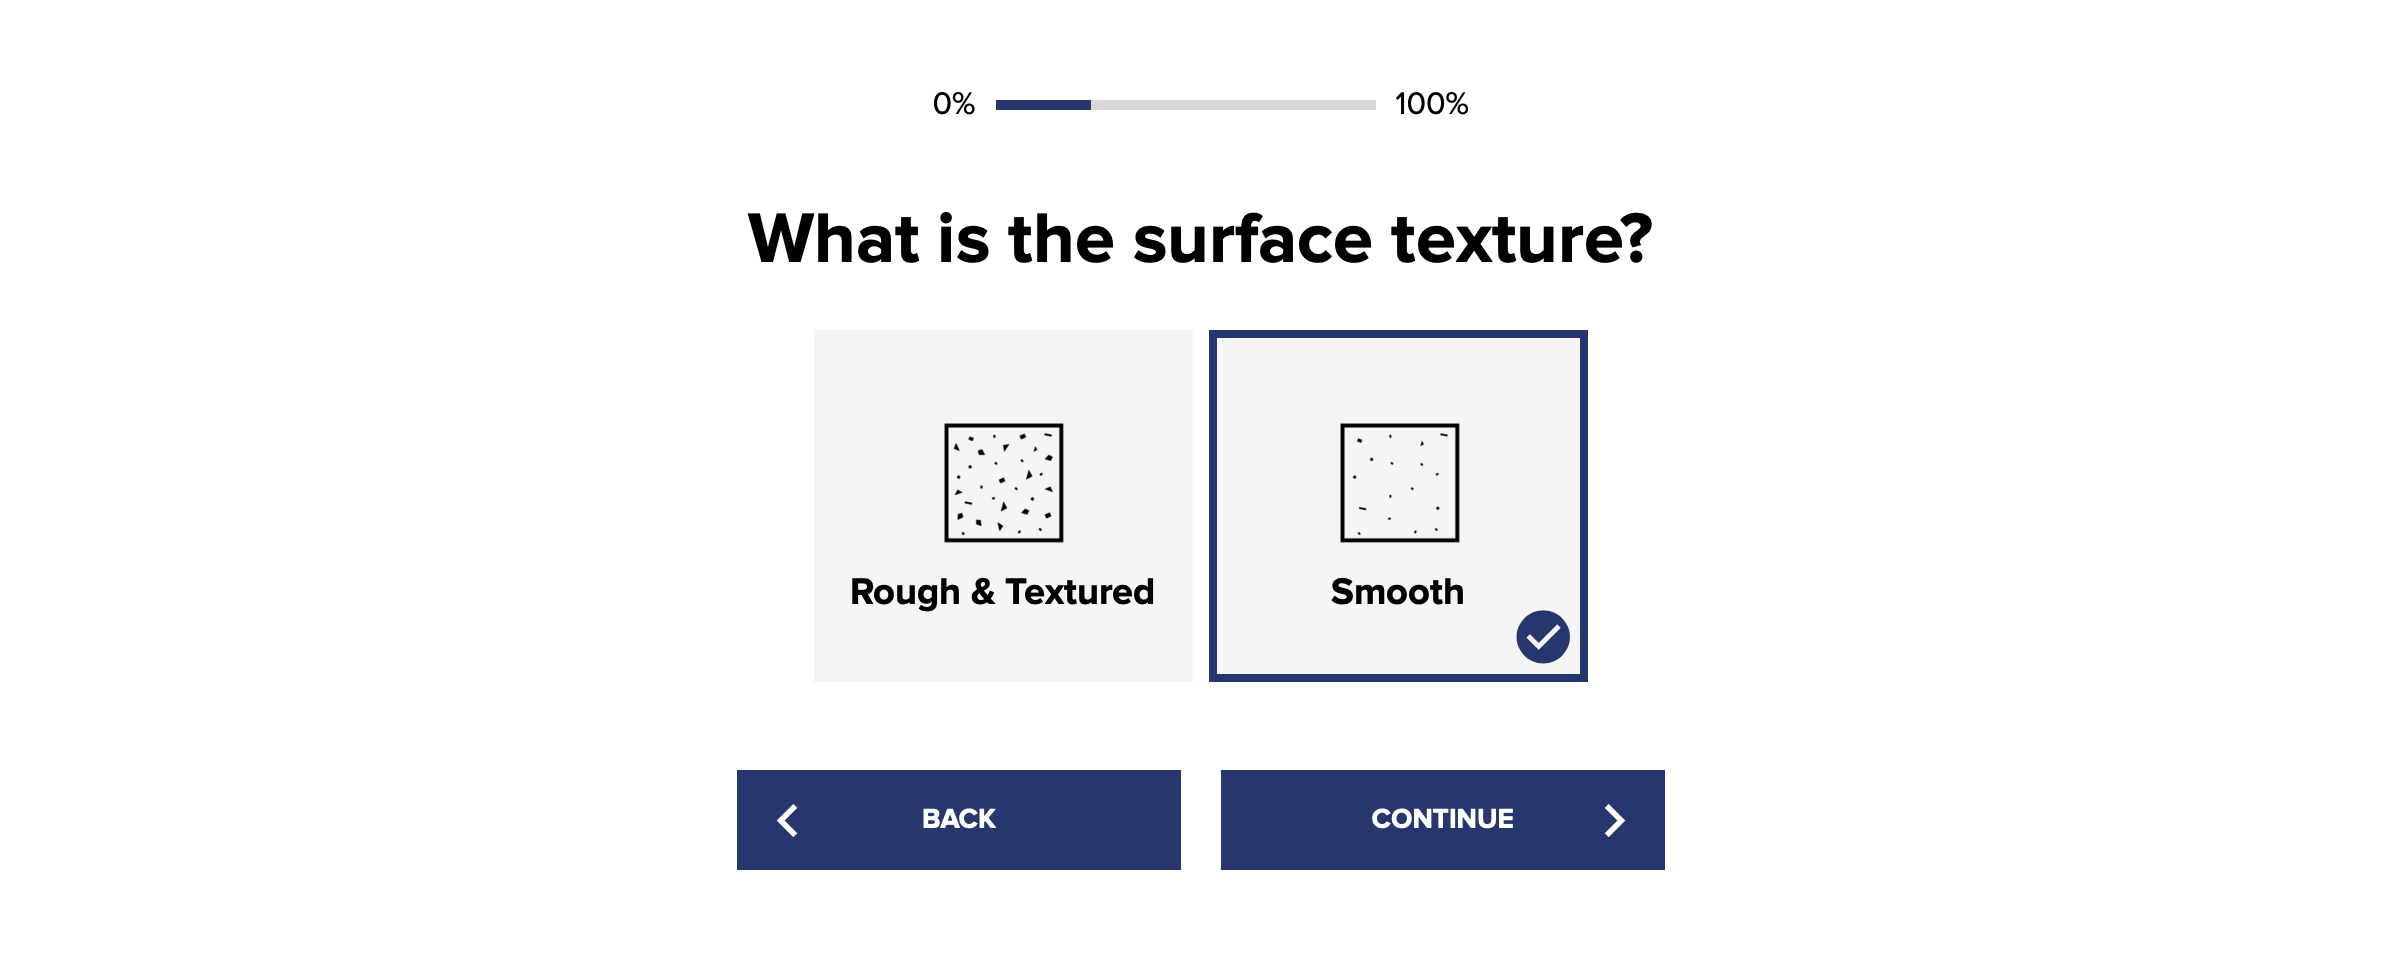The width and height of the screenshot is (2400, 960).
Task: Click the blue checkmark badge on Smooth
Action: tap(1542, 637)
